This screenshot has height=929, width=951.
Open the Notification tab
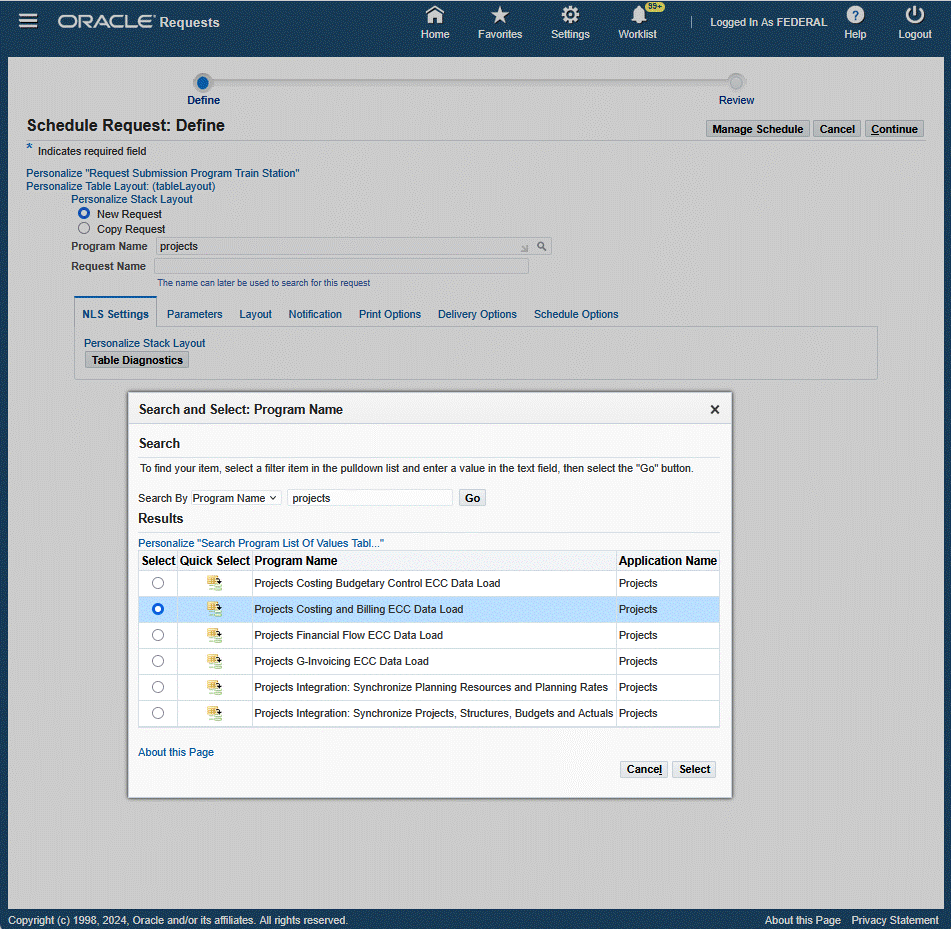click(x=315, y=314)
